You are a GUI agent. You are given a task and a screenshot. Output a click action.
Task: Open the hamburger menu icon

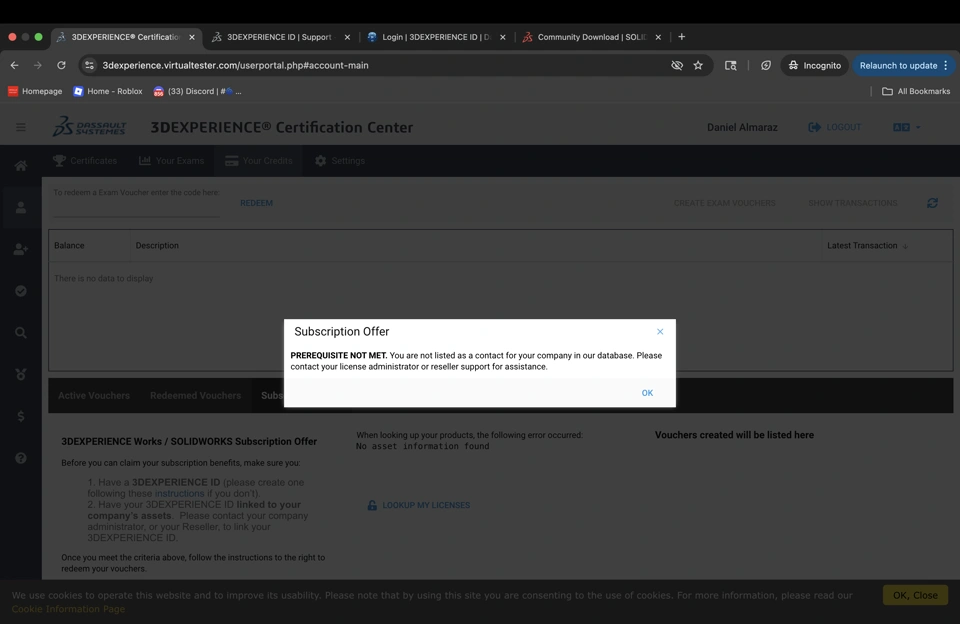point(21,127)
